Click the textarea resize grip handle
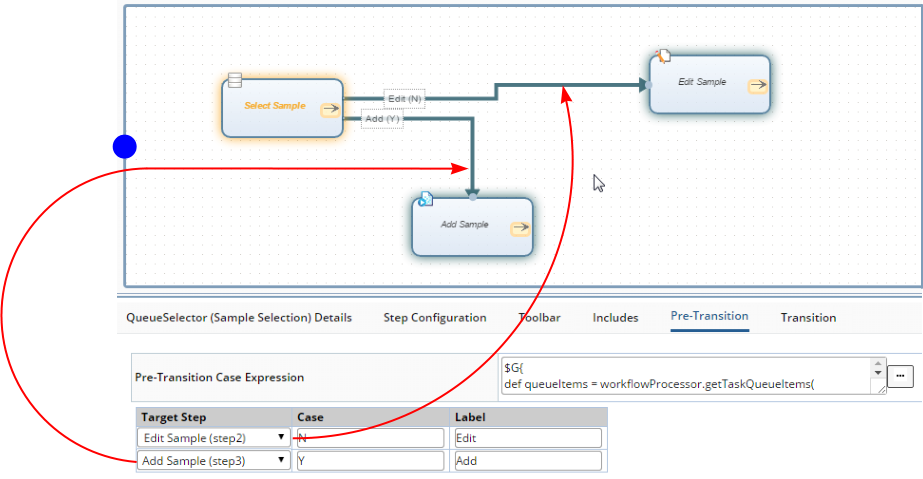Screen dimensions: 923x479 (x=881, y=389)
